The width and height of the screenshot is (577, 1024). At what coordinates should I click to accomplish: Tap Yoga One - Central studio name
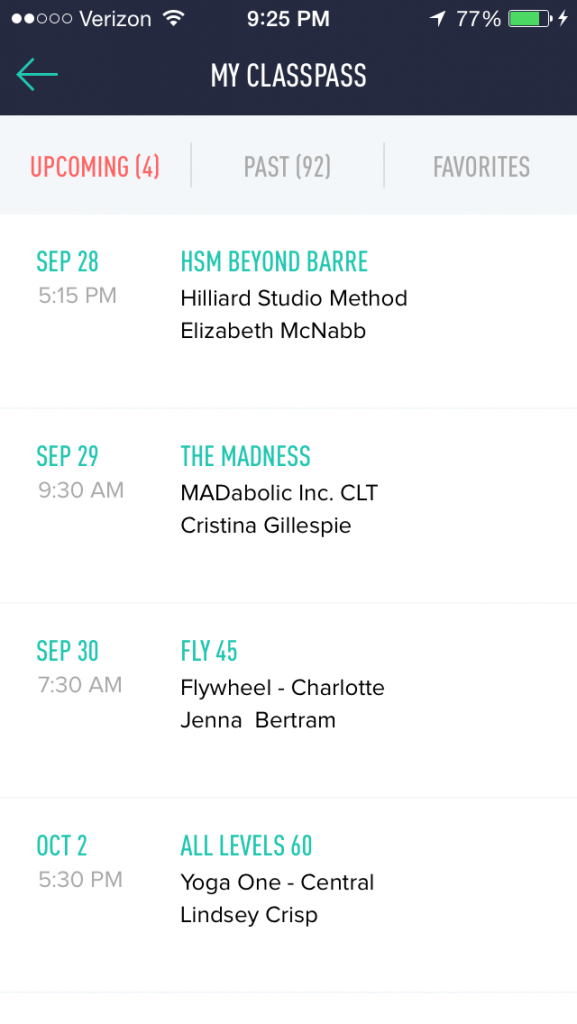277,882
